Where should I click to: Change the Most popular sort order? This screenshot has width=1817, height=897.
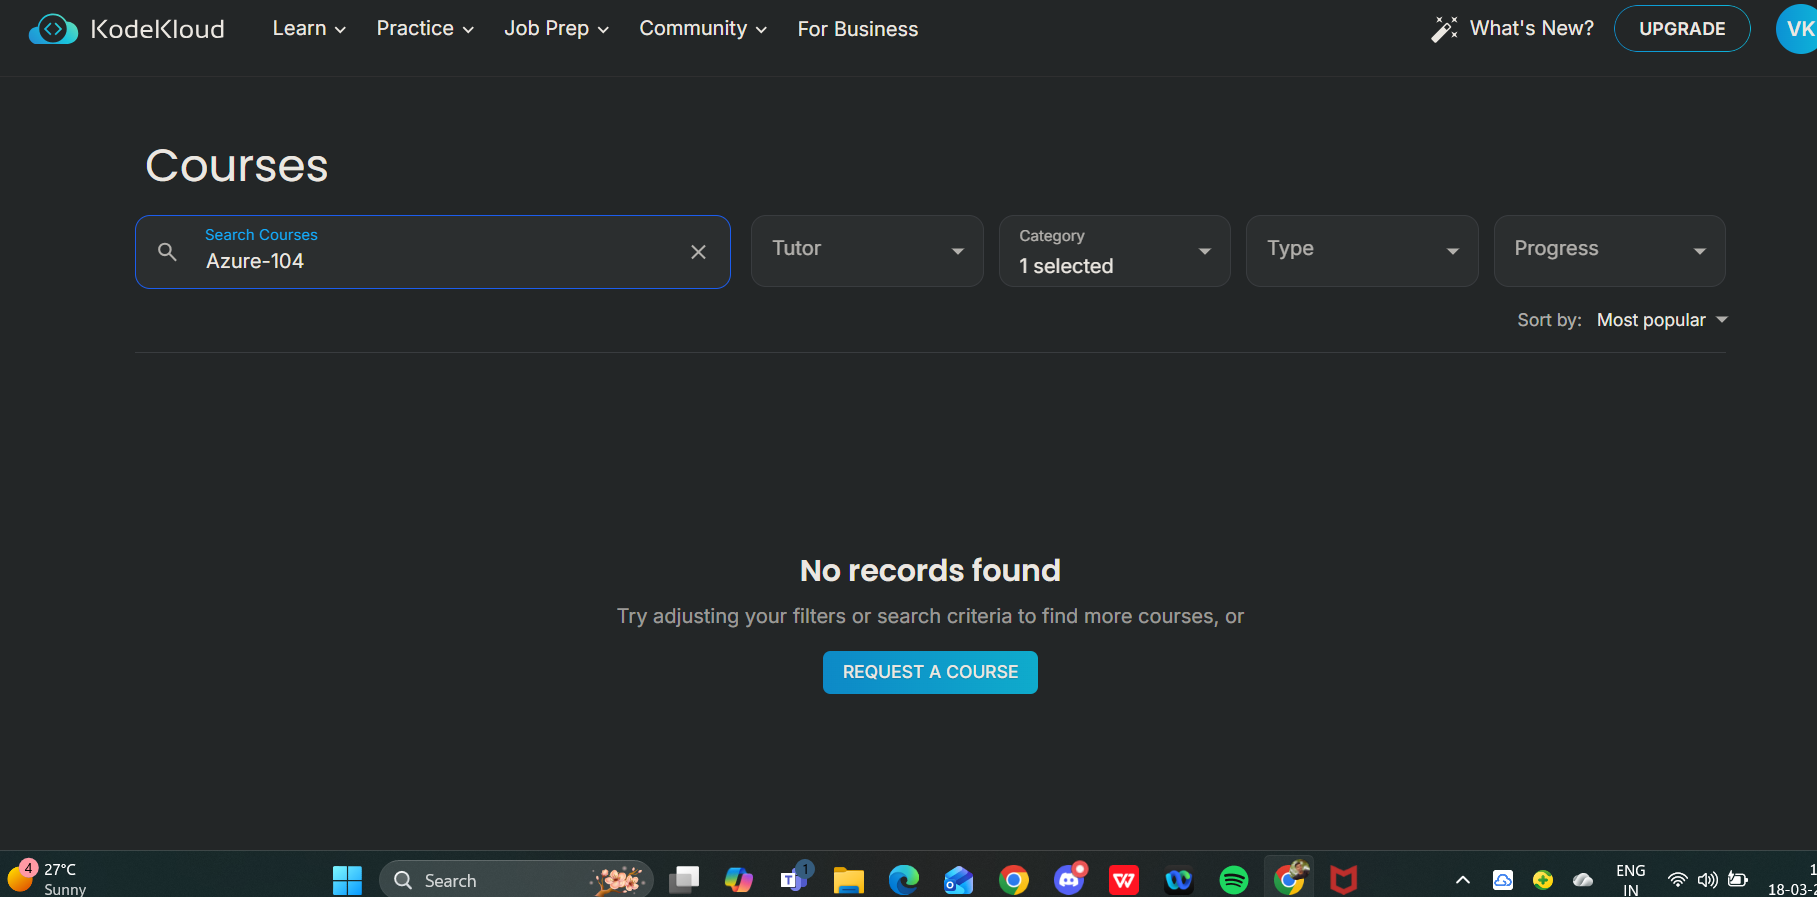(1662, 320)
